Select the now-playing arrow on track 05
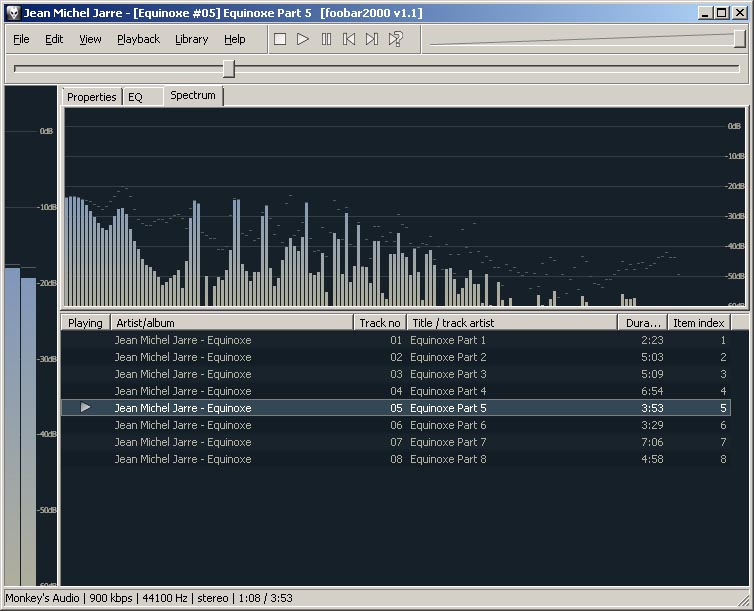Viewport: 754px width, 611px height. (85, 408)
